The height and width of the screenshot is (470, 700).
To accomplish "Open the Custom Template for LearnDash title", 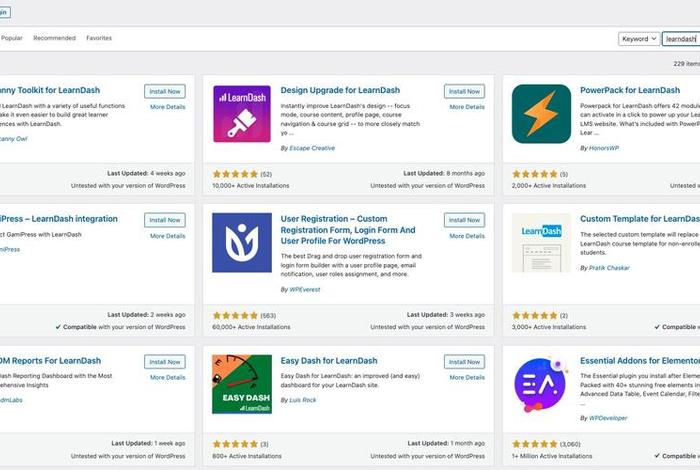I will click(640, 219).
